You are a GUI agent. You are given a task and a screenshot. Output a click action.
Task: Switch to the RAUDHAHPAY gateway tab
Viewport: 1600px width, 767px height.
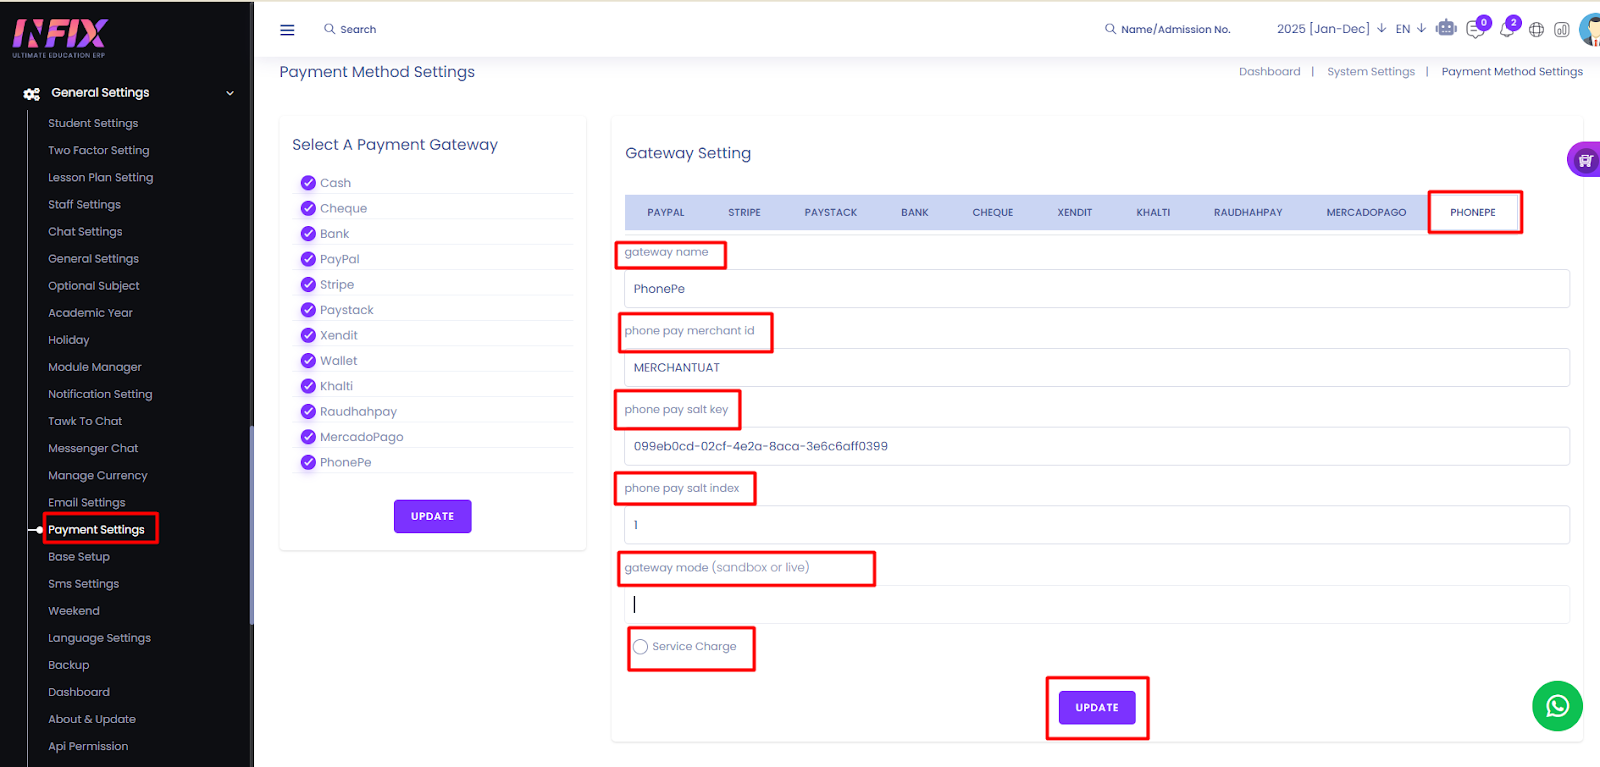coord(1248,213)
